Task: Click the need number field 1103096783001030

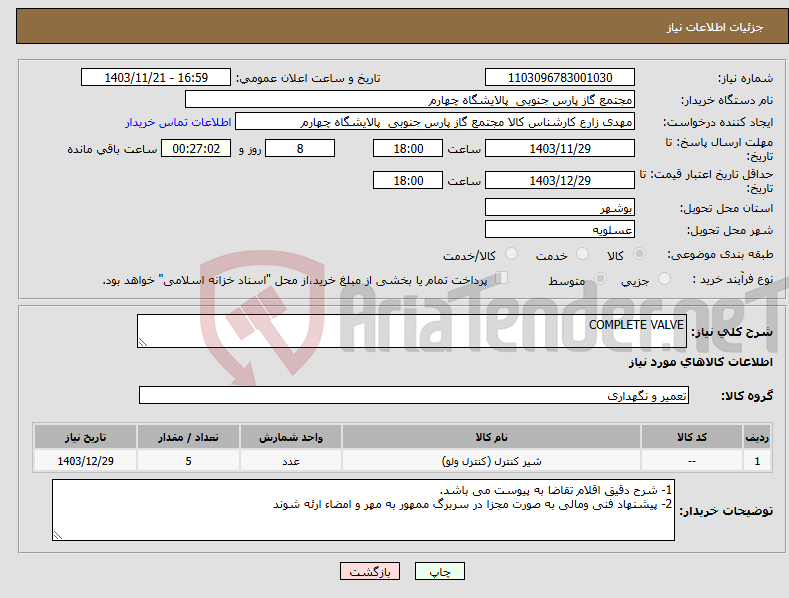Action: click(x=560, y=78)
